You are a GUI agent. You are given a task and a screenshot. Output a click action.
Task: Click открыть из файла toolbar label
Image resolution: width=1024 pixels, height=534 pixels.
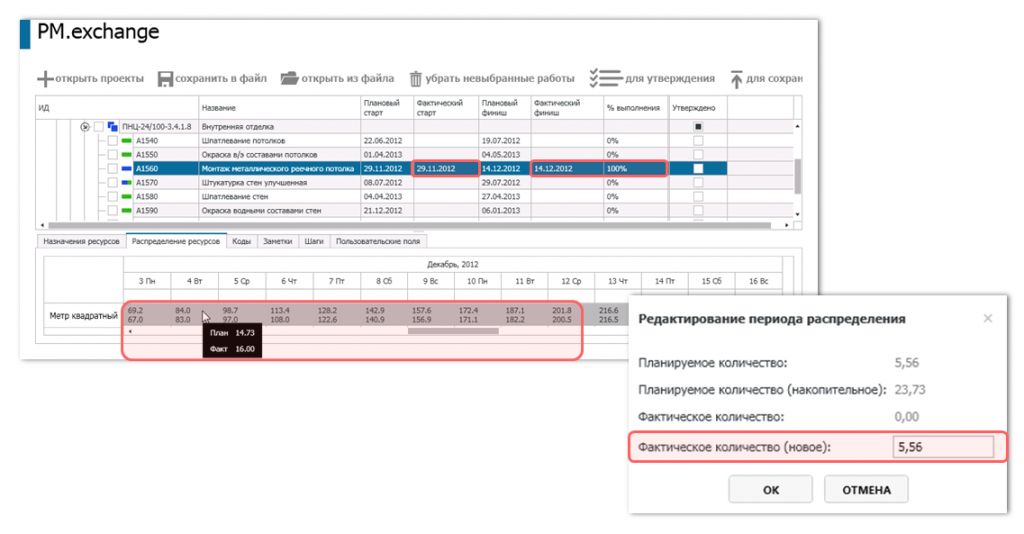347,78
